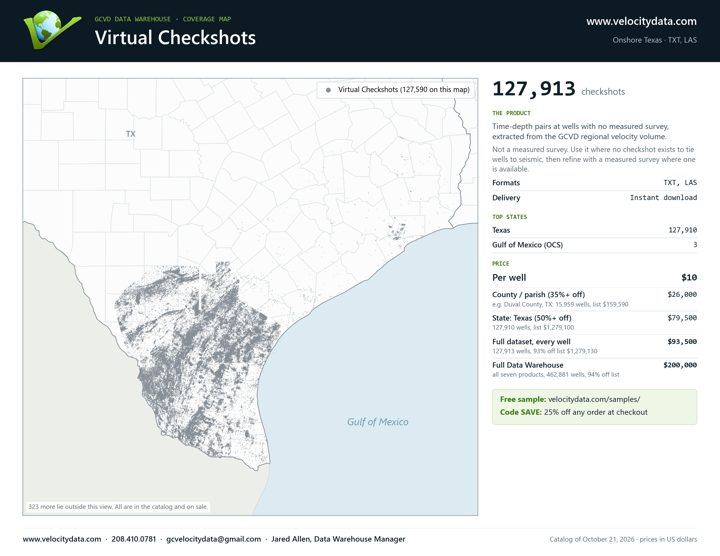The image size is (720, 556).
Task: Click THE PRODUCT section heading
Action: [x=511, y=113]
